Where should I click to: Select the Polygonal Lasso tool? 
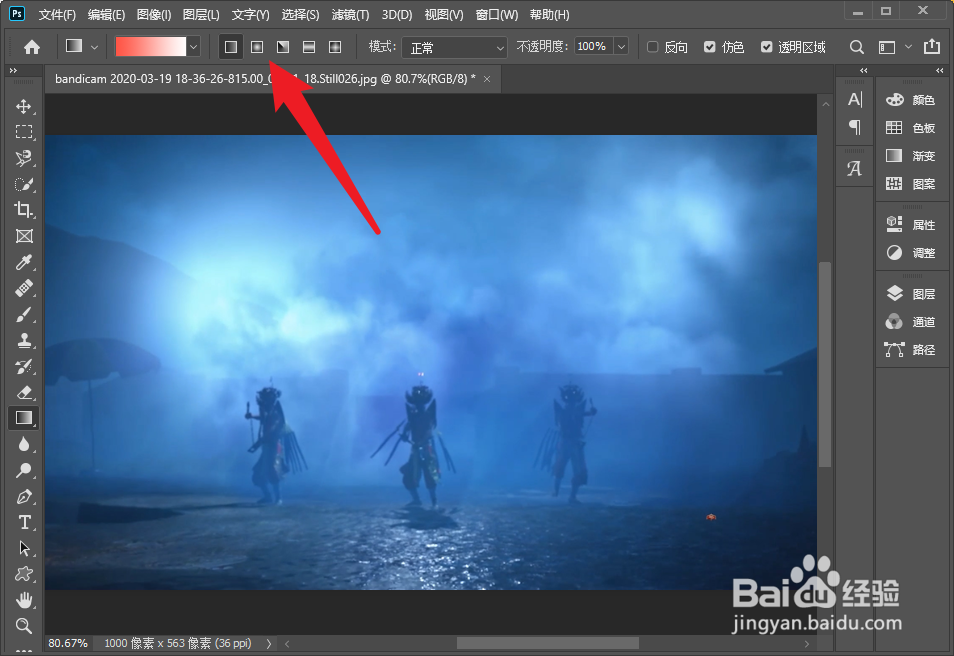[x=24, y=158]
